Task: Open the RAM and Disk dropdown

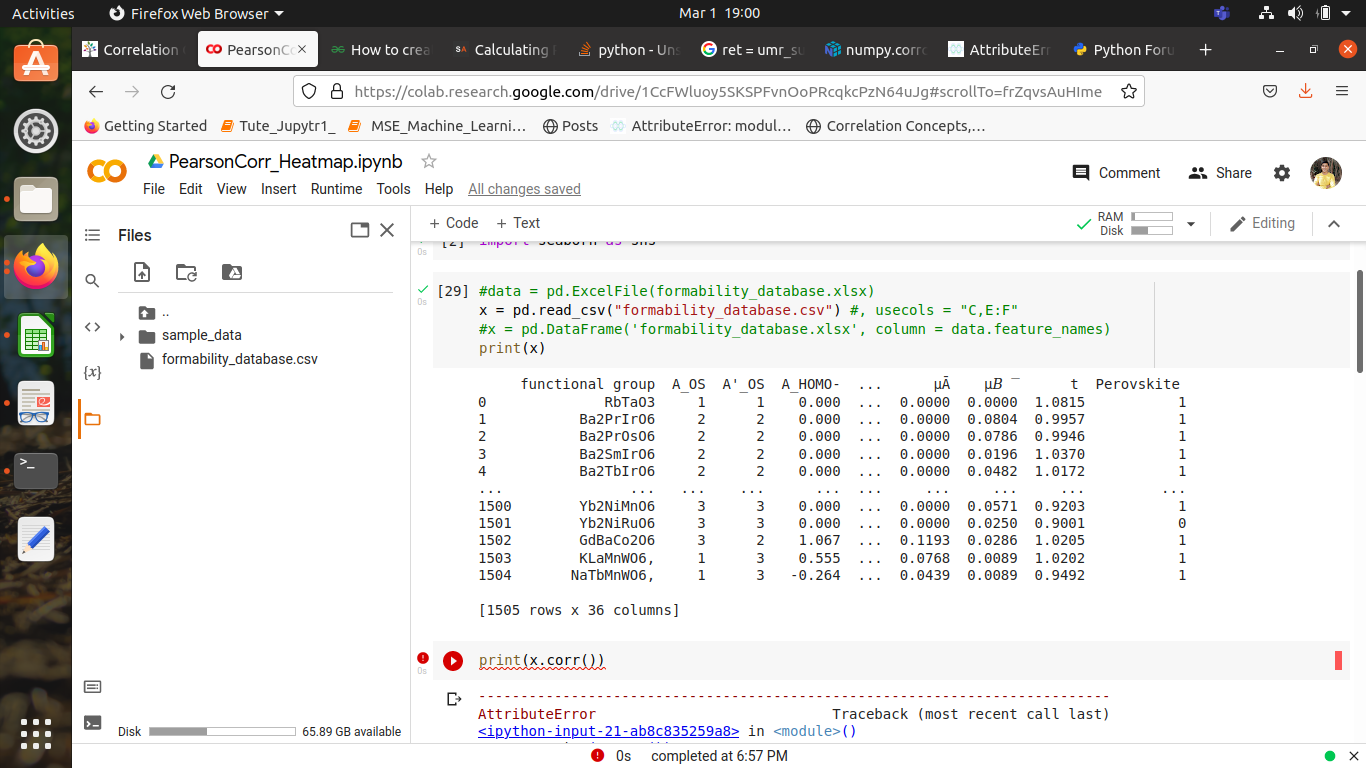Action: click(1190, 224)
